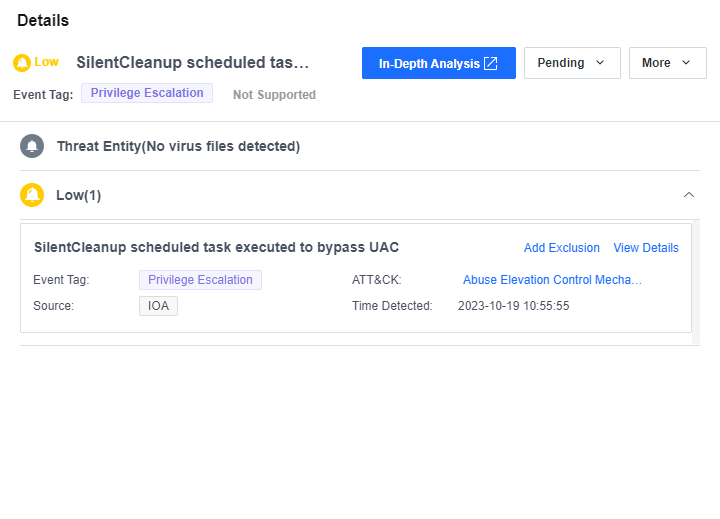Screen dimensions: 720x519
Task: Open the Abuse Elevation Control Mechanism ATT&CK link
Action: pyautogui.click(x=552, y=280)
